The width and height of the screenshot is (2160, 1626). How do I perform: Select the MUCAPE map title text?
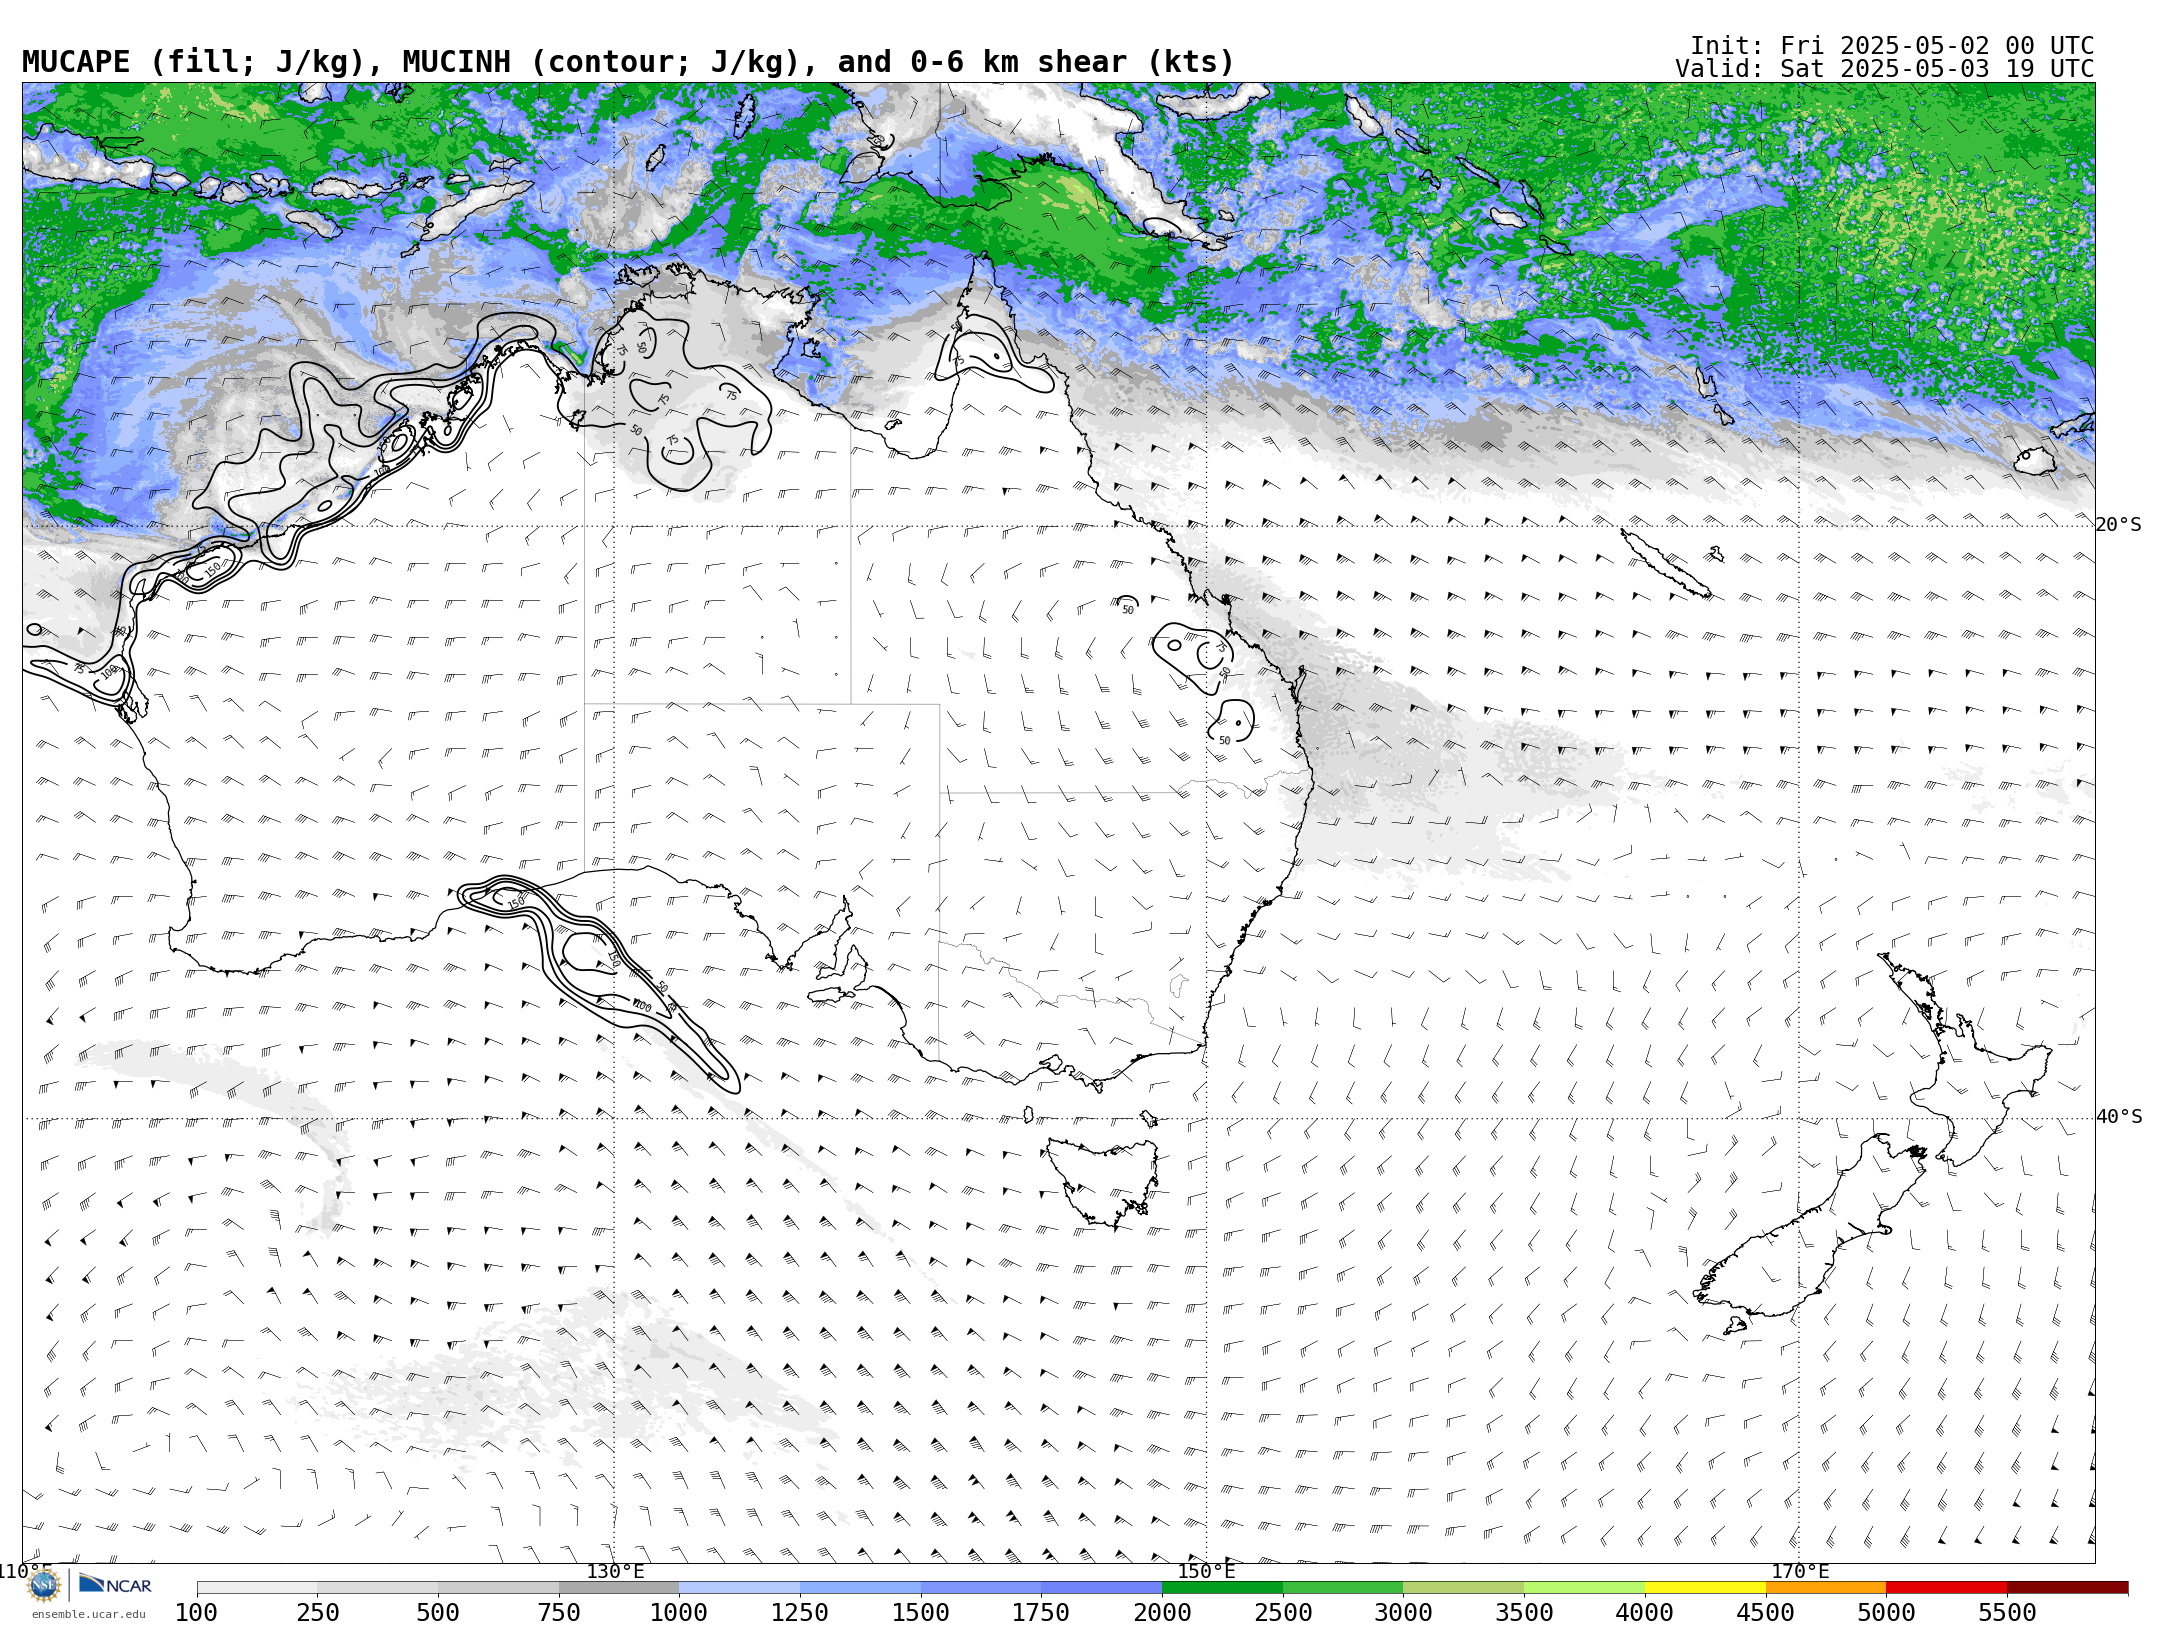click(x=628, y=62)
